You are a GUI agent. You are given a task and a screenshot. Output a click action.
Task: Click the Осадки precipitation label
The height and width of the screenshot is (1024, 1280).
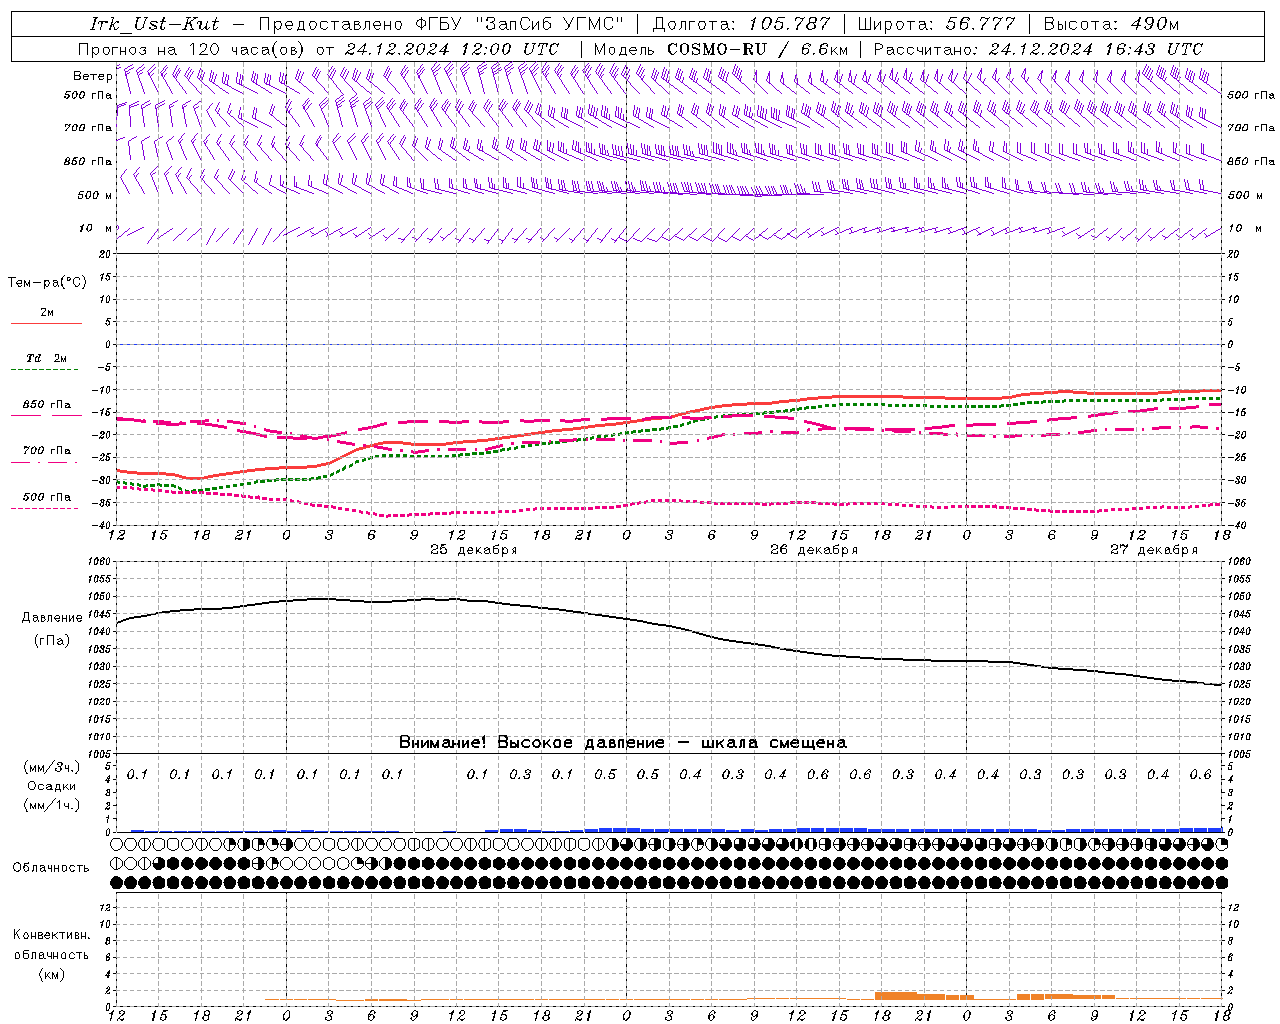(x=52, y=786)
